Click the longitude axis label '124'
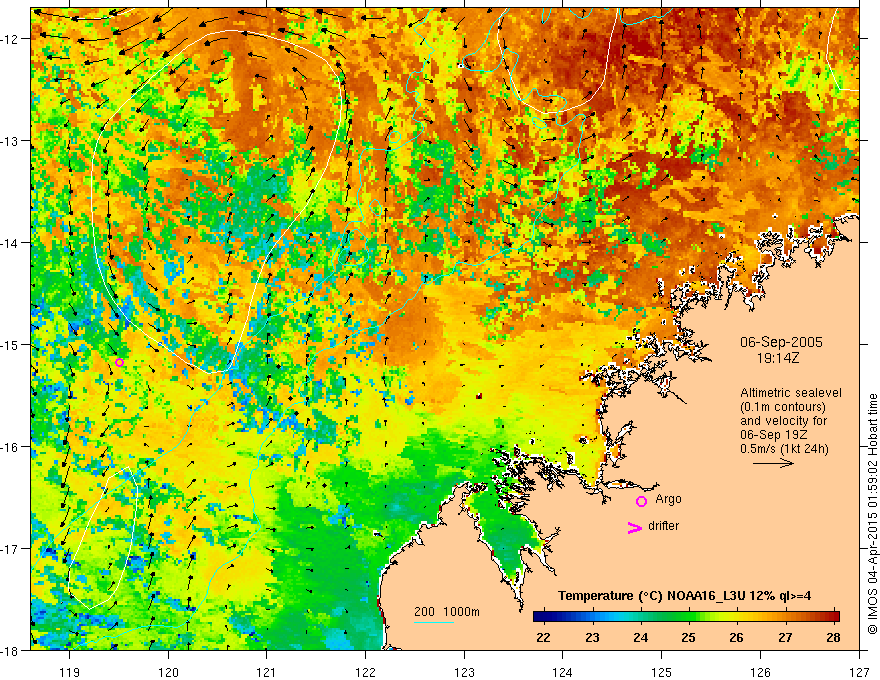Screen dimensions: 880x680 click(x=563, y=672)
